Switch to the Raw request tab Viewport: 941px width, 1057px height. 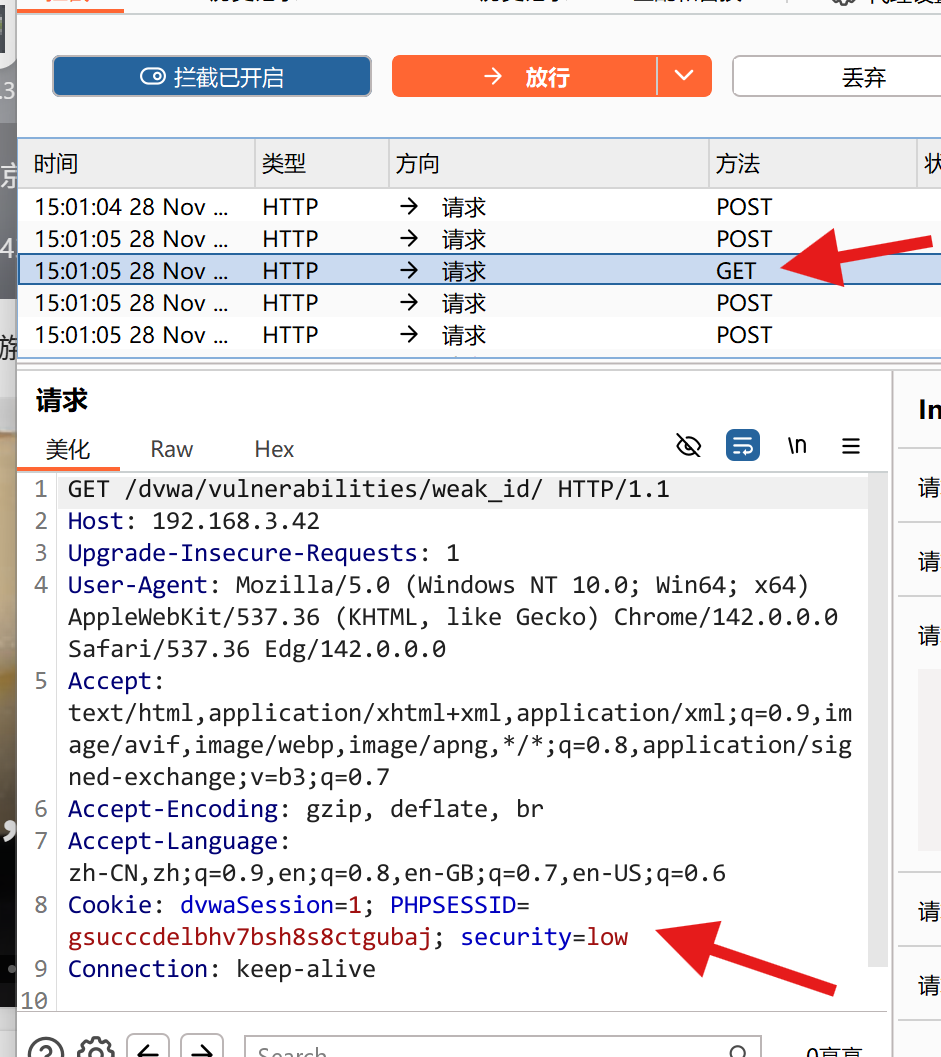pyautogui.click(x=170, y=449)
